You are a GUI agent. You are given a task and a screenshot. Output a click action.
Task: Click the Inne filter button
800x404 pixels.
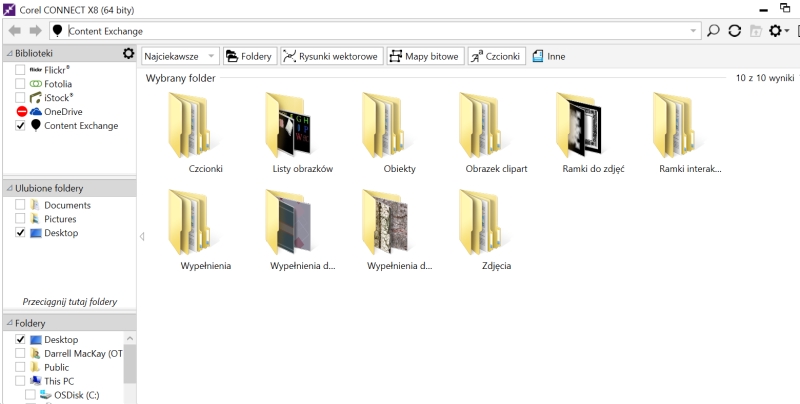(549, 56)
